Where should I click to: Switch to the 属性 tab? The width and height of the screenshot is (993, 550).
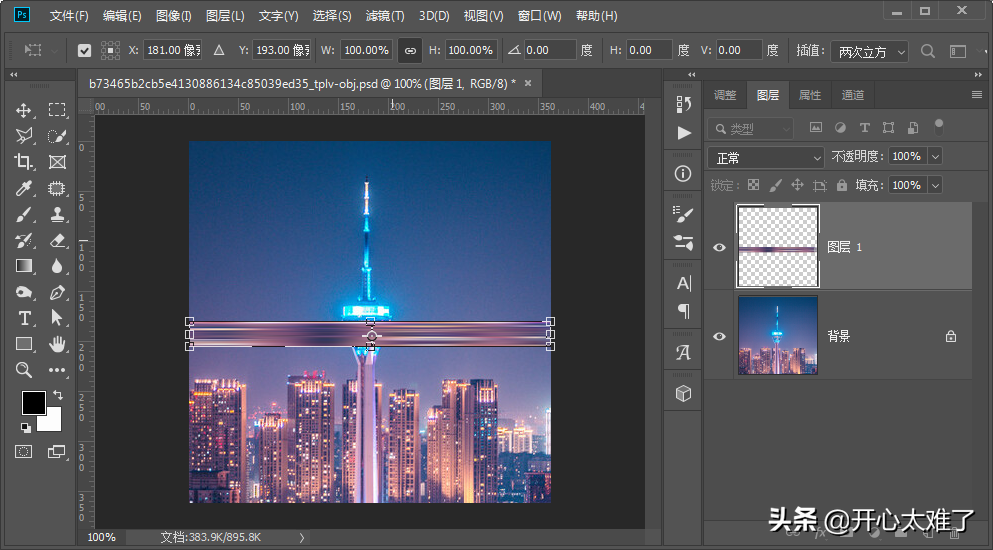click(x=810, y=95)
